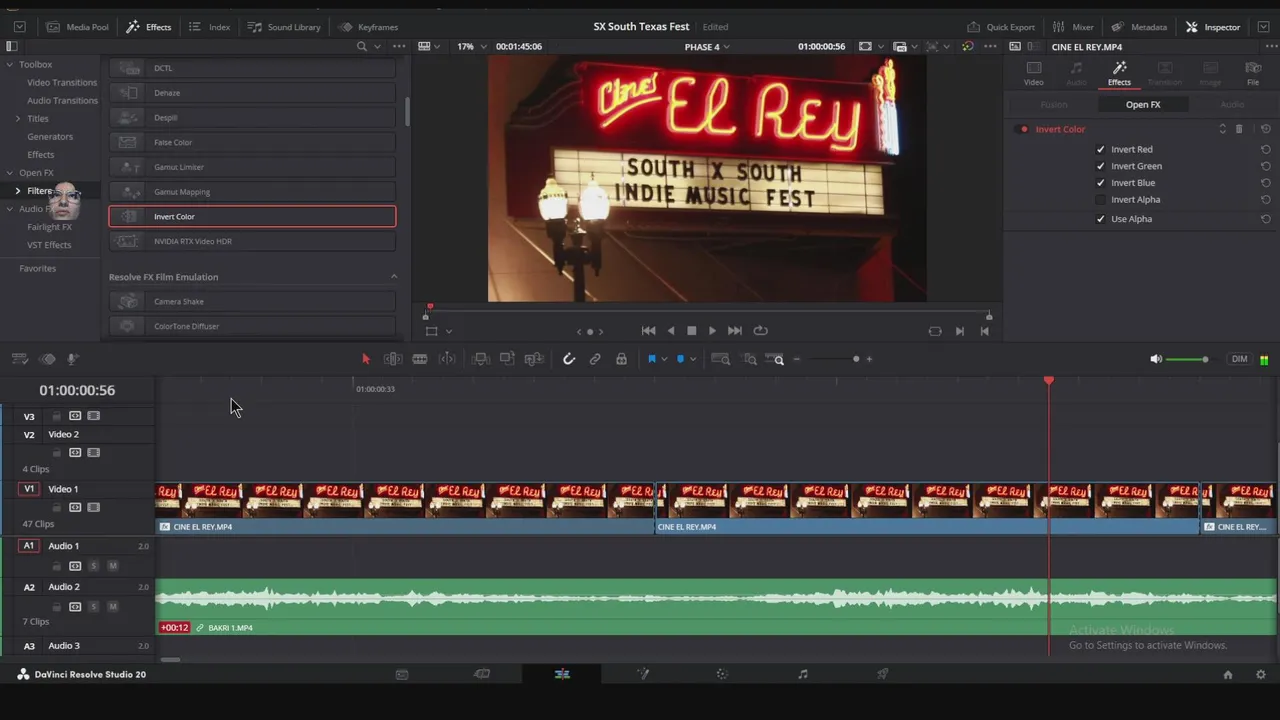Screen dimensions: 1280x720
Task: Add a blue flag to clip
Action: [652, 359]
